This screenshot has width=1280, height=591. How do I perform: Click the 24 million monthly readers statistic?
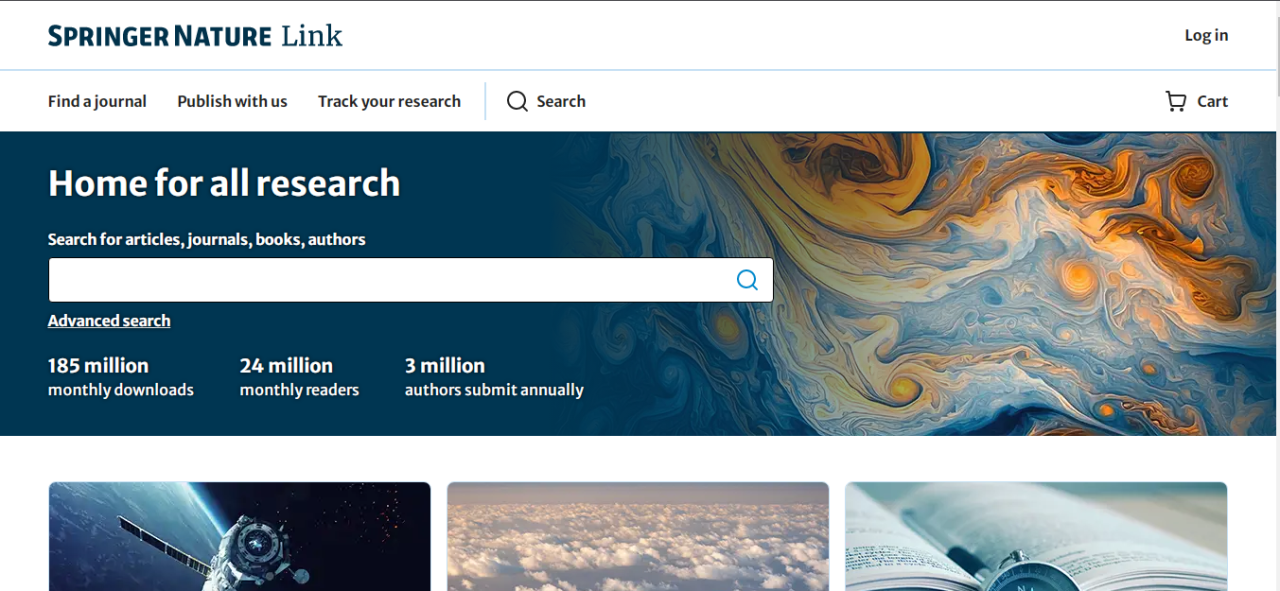pos(299,377)
